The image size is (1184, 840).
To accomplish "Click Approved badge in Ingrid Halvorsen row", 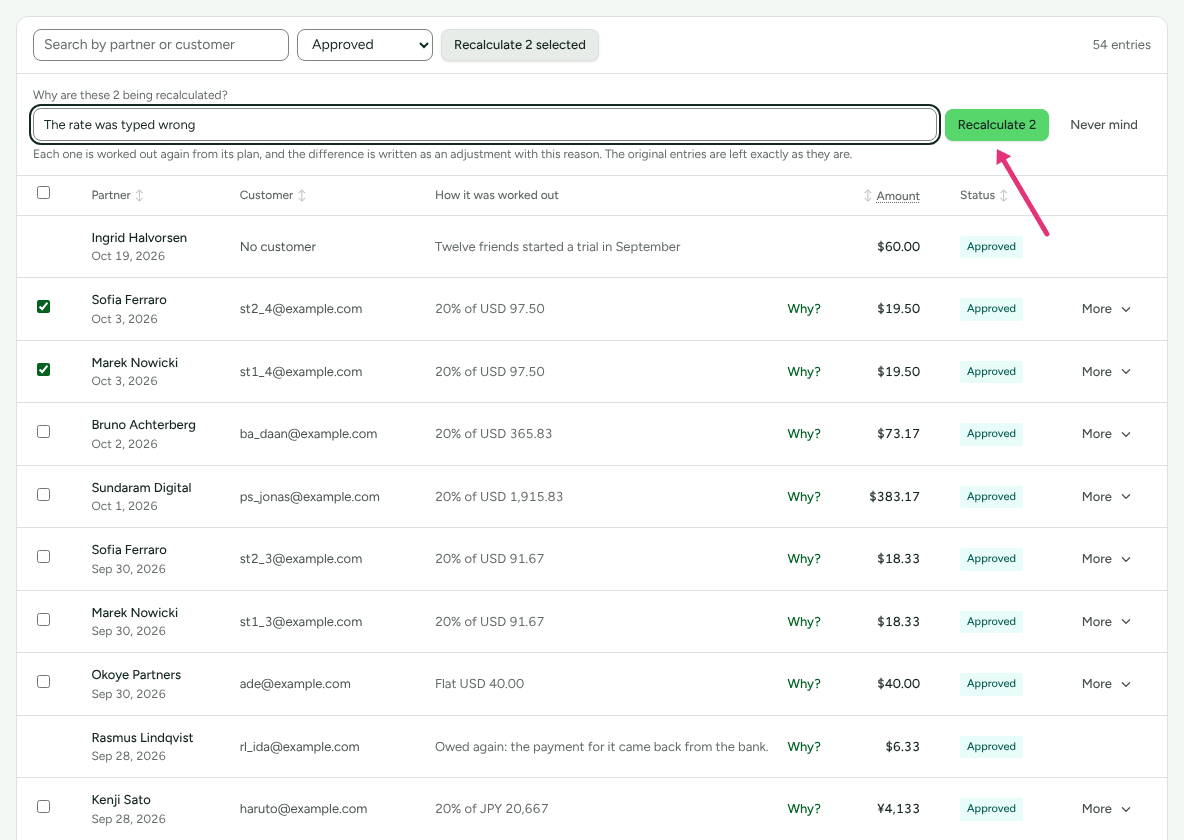I will tap(991, 246).
